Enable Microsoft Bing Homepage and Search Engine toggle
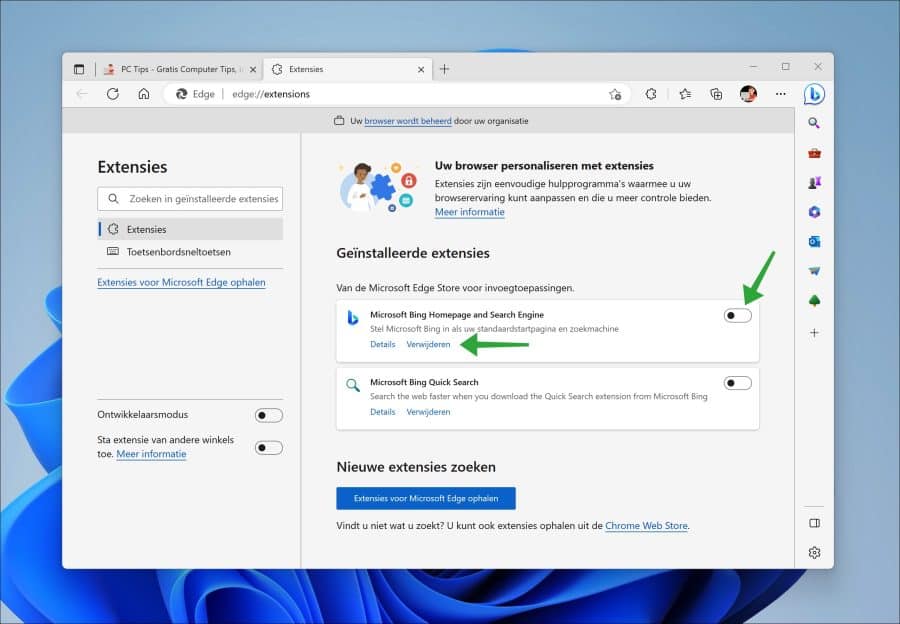 737,315
